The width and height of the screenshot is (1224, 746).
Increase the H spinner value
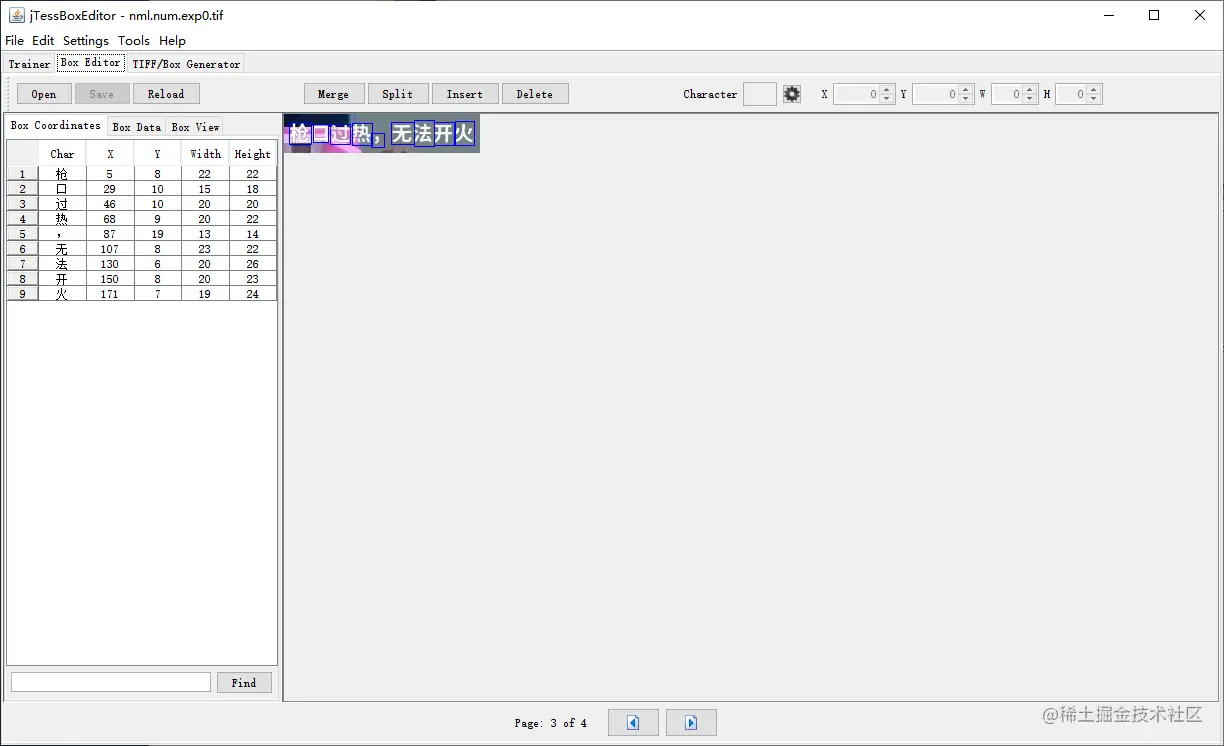coord(1094,89)
